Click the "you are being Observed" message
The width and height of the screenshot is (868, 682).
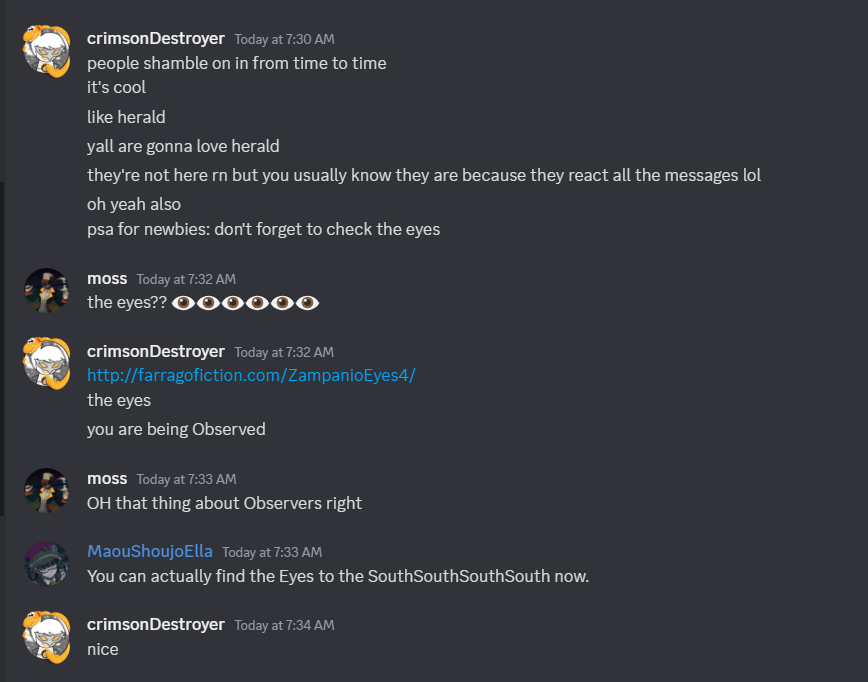(x=176, y=429)
